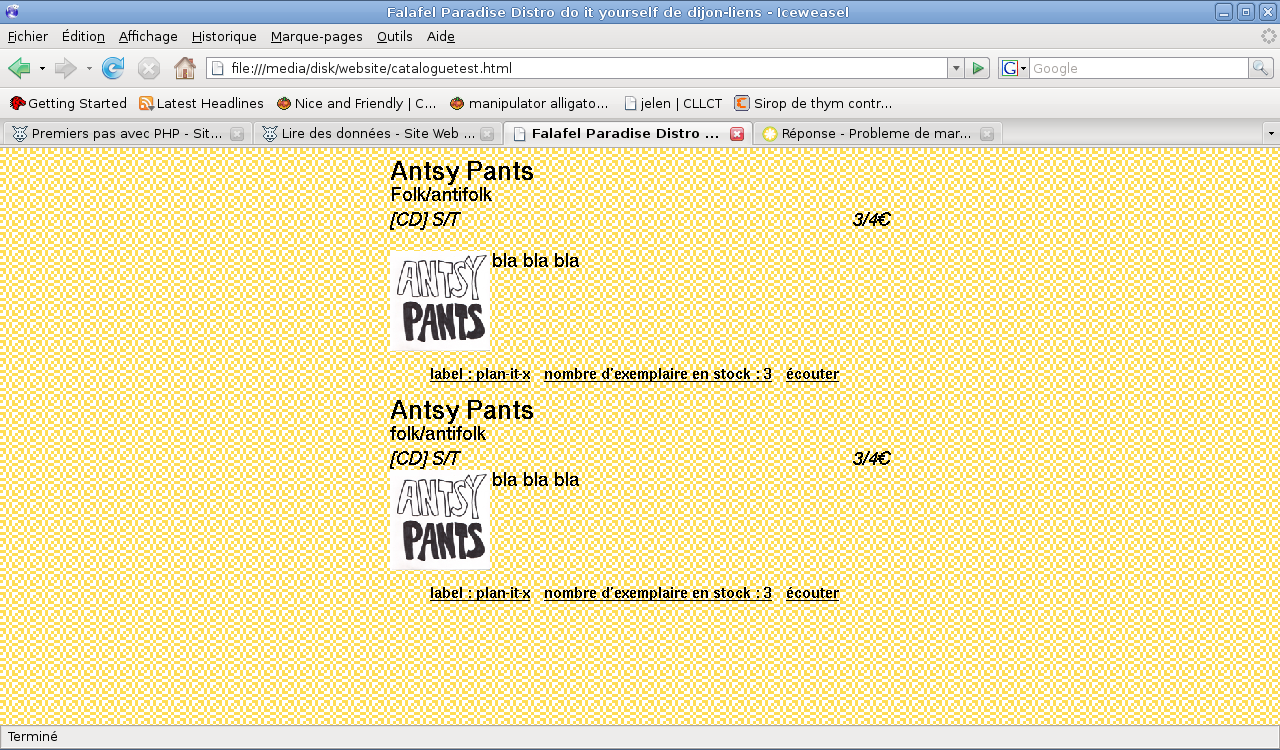This screenshot has width=1280, height=750.
Task: Click the activity throbber icon
Action: [x=1268, y=36]
